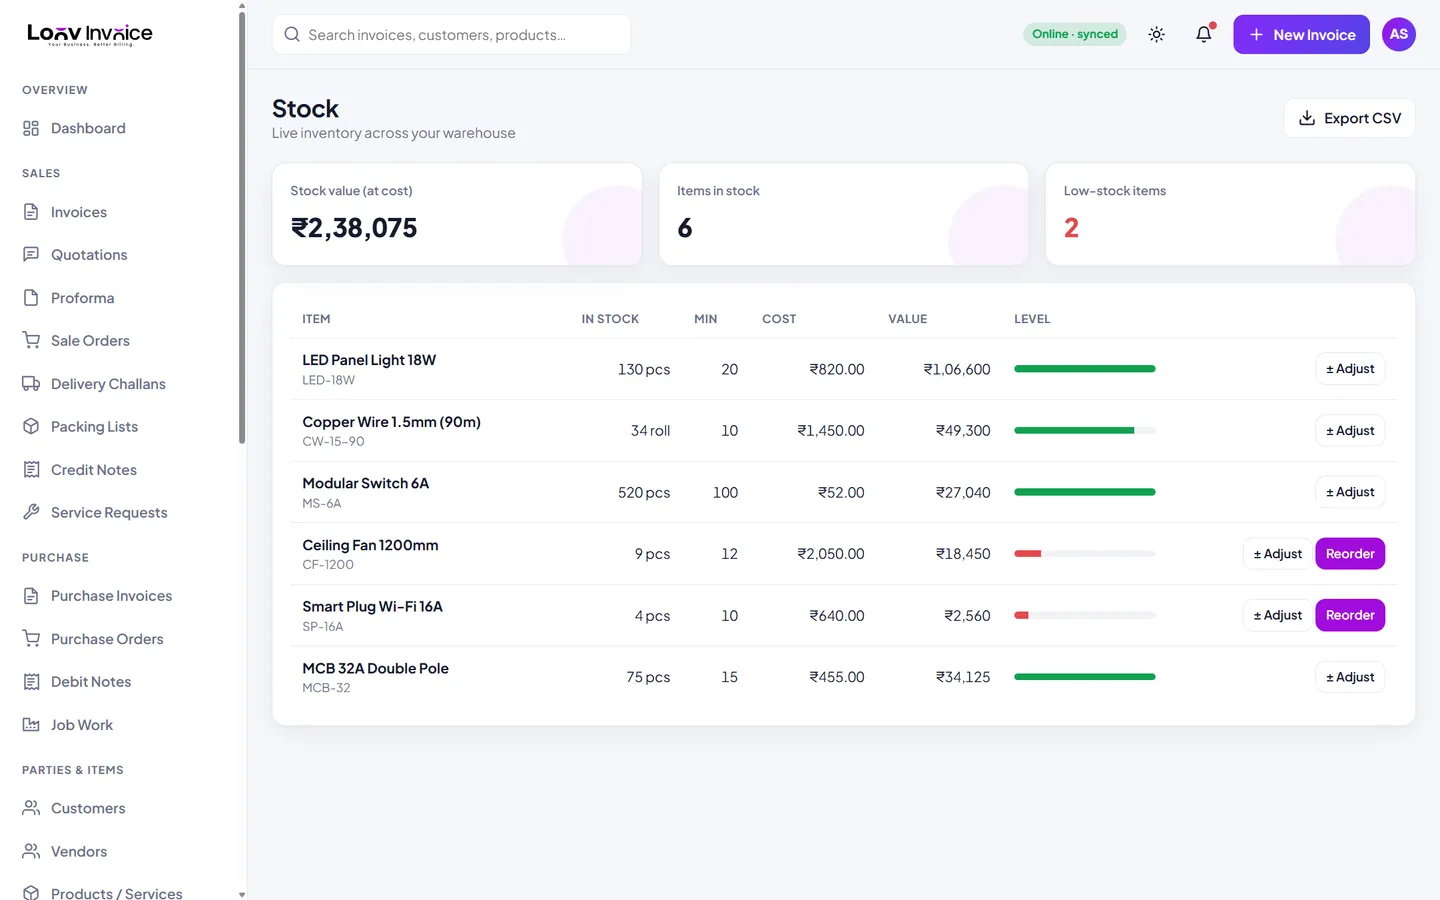Reorder Smart Plug Wi-Fi 16A

coord(1350,615)
